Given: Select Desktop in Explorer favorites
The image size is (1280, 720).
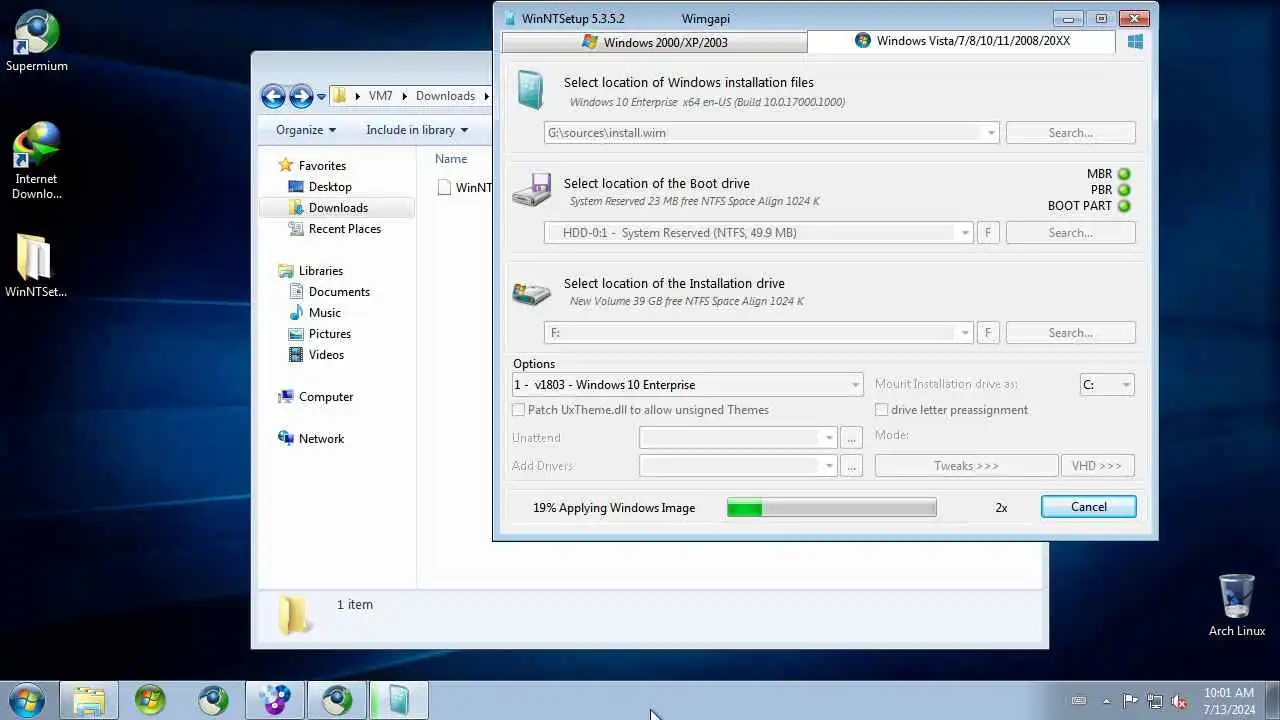Looking at the screenshot, I should (330, 187).
